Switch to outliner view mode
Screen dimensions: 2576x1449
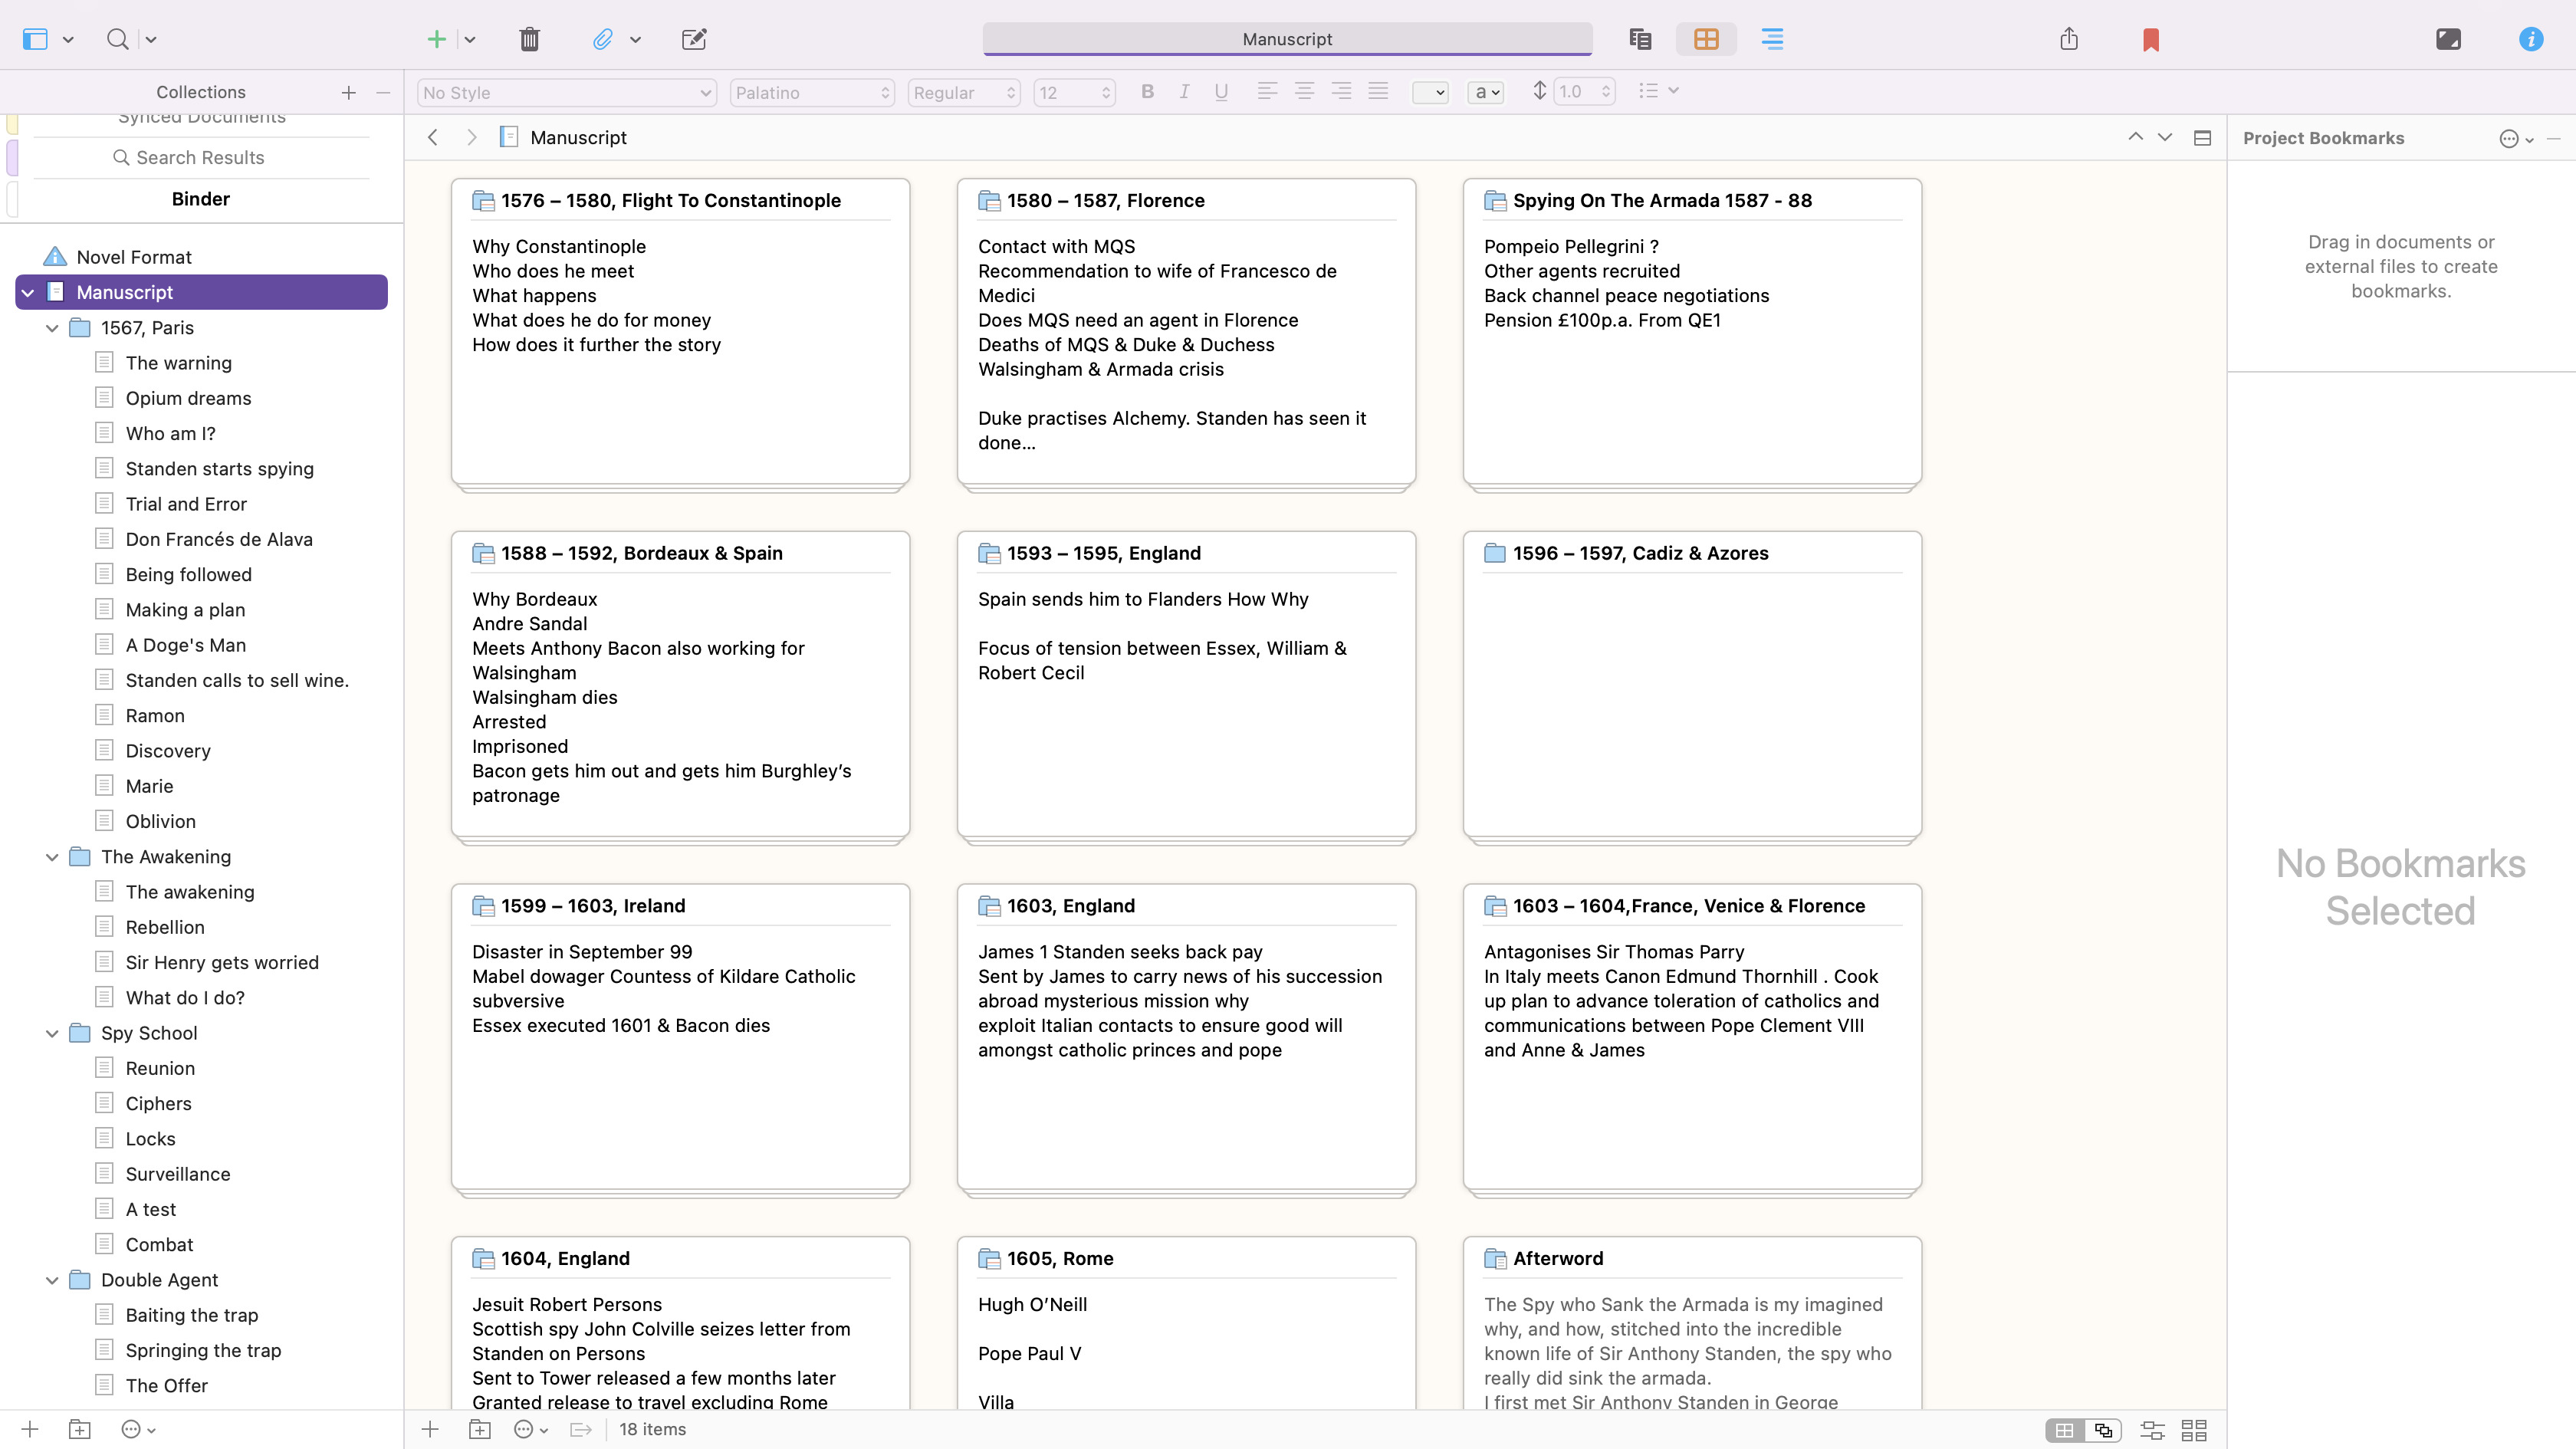[1772, 39]
